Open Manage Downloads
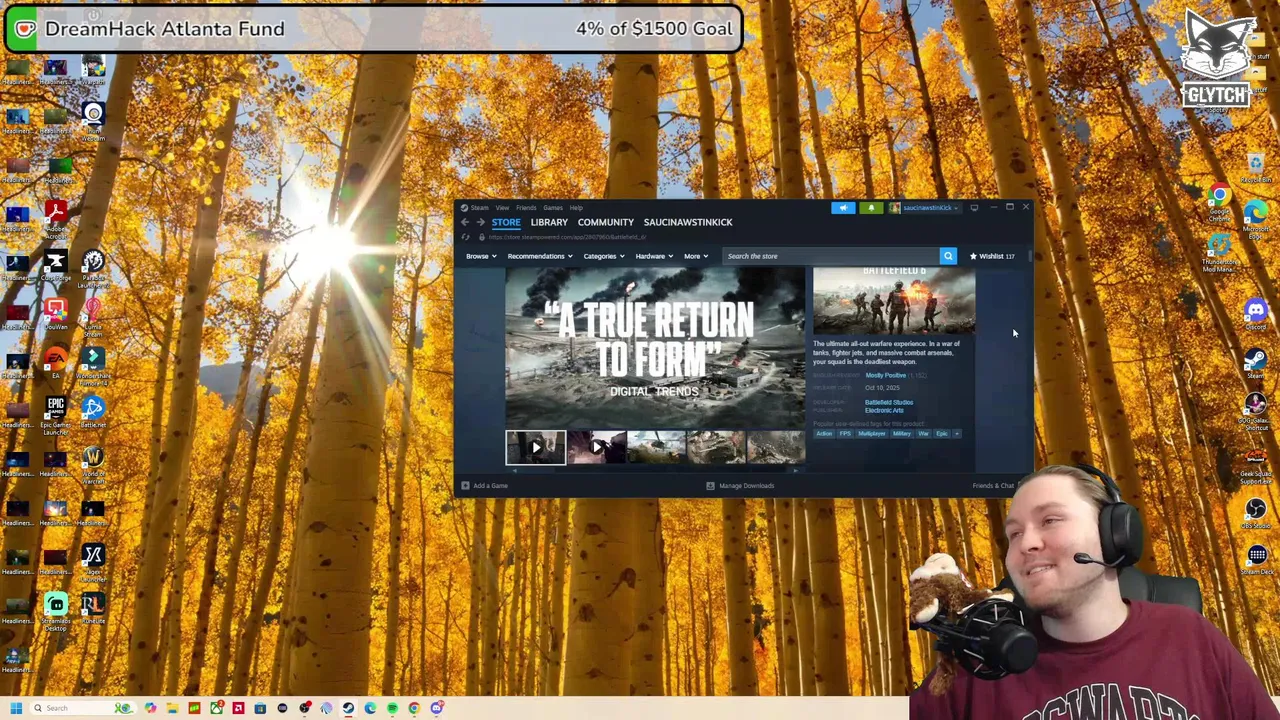 (740, 486)
